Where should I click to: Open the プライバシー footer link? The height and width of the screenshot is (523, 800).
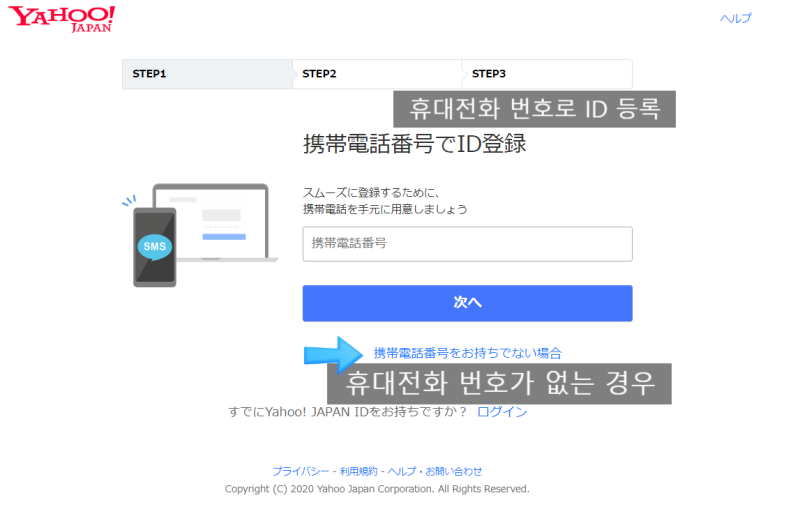(301, 471)
